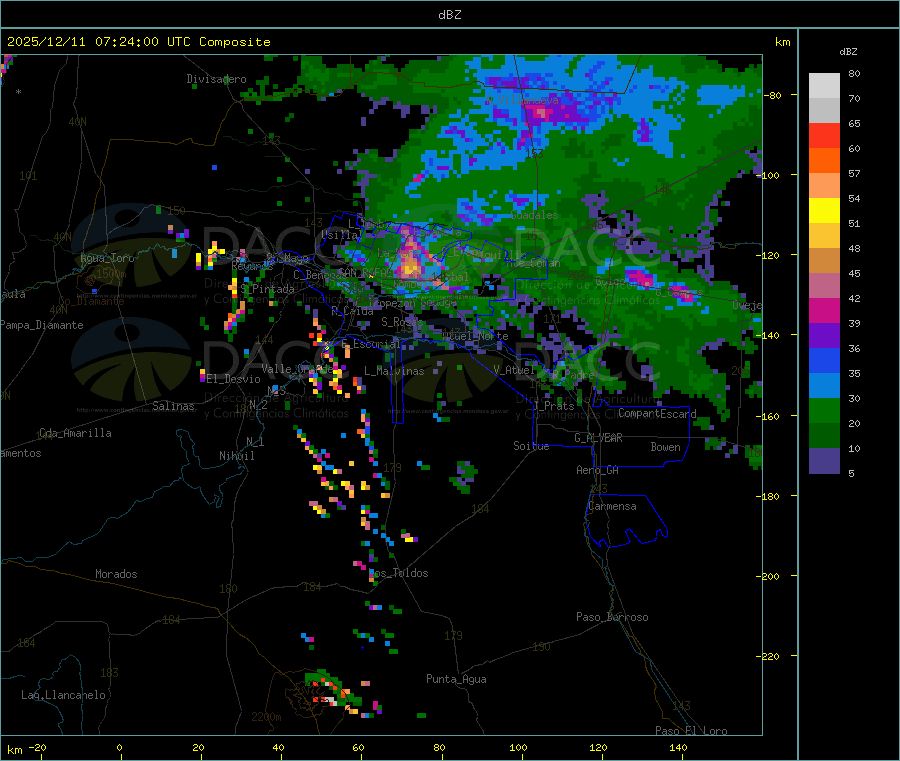The width and height of the screenshot is (900, 761).
Task: Click the Guadales location label
Action: (x=534, y=215)
